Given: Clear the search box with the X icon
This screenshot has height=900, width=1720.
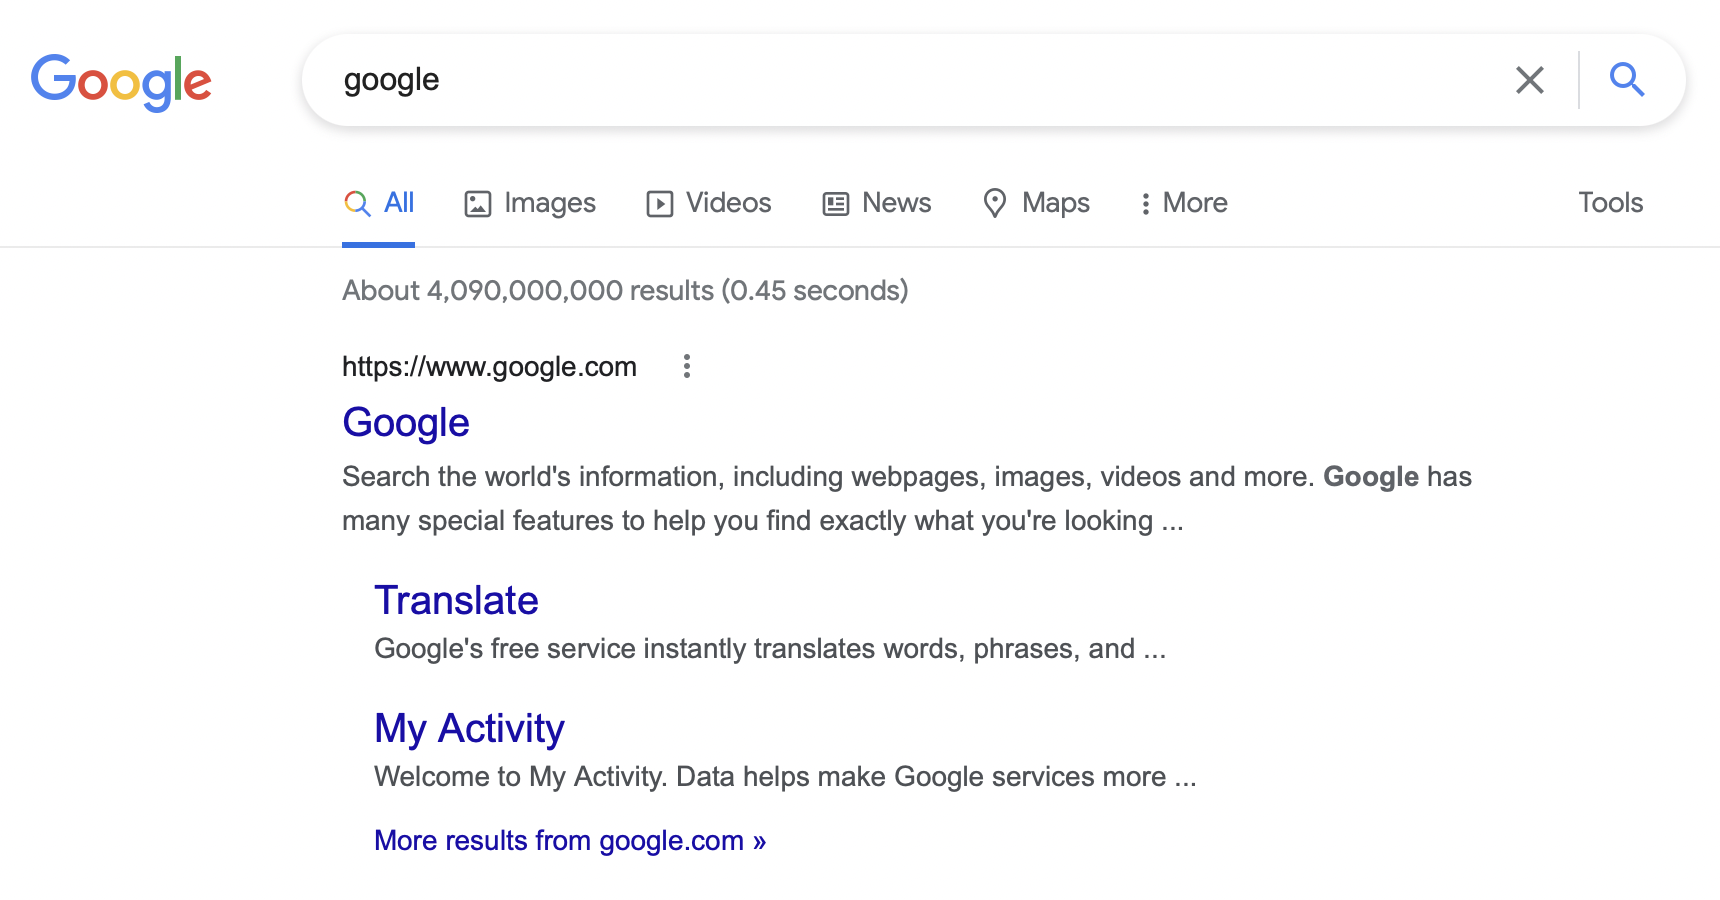Looking at the screenshot, I should click(1529, 80).
